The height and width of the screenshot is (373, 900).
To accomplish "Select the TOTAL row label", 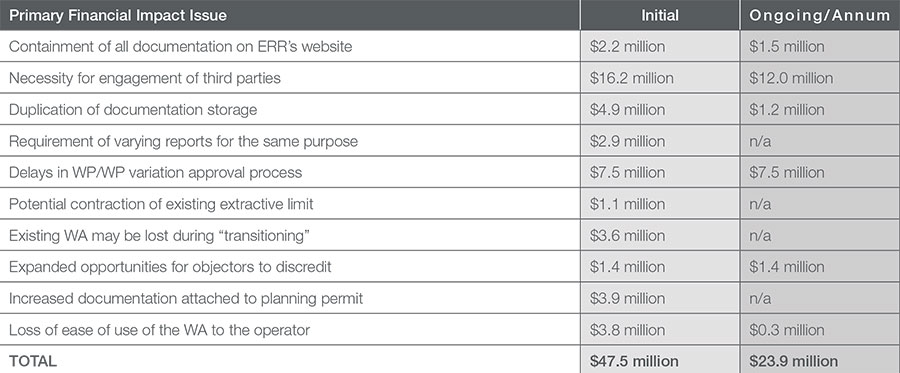I will (33, 361).
